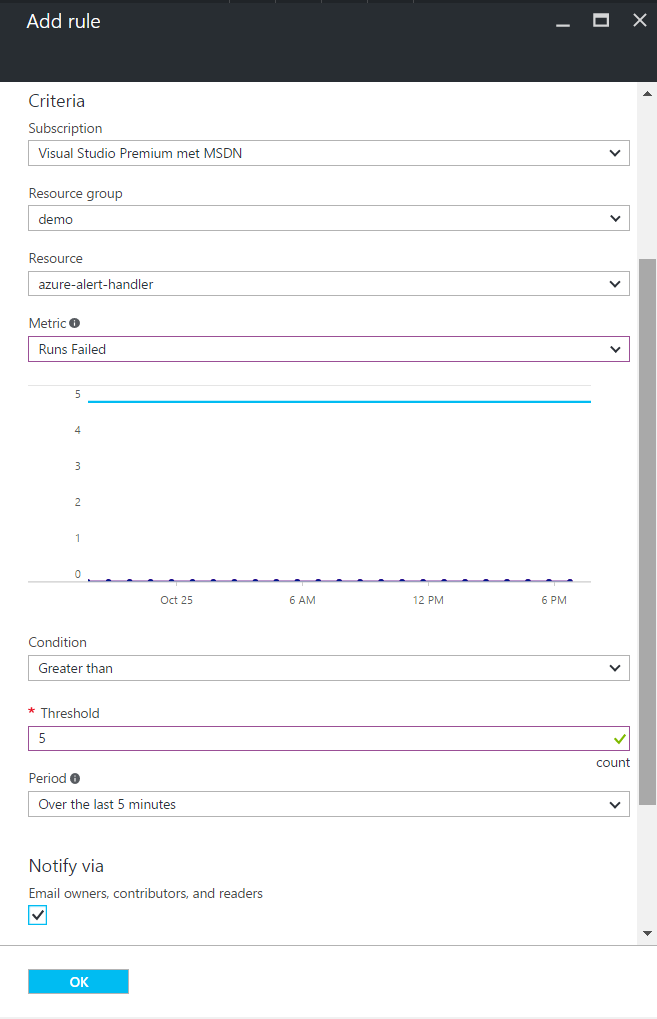Click the scrollbar up arrow

647,94
